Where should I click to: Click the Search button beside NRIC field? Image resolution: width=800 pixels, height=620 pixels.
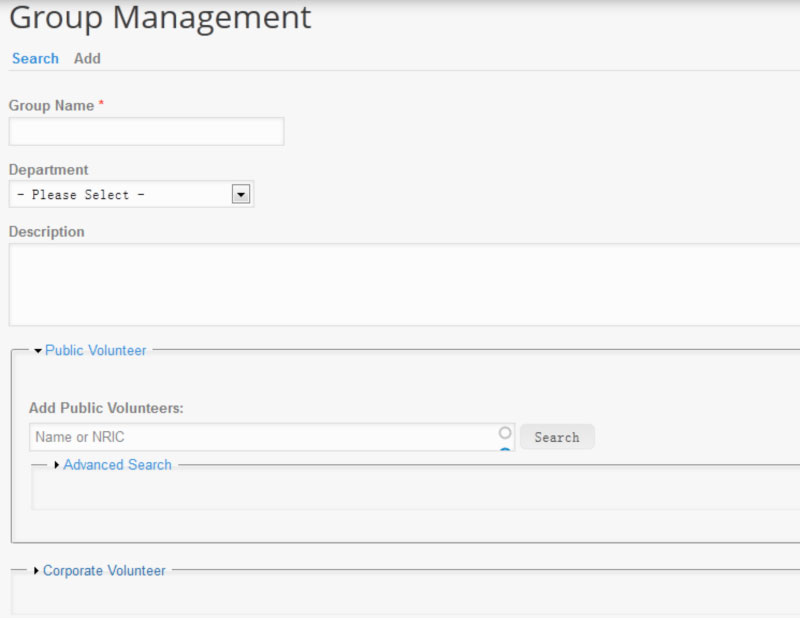click(x=557, y=437)
